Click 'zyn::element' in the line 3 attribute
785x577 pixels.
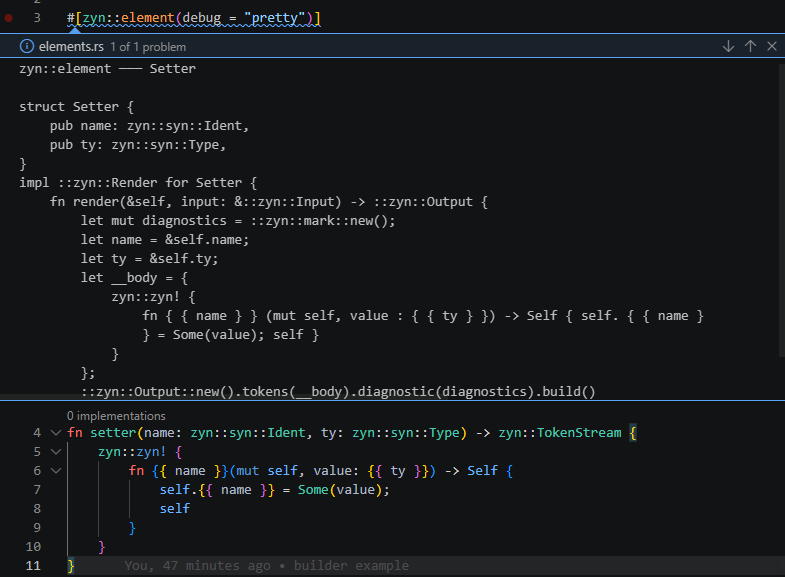pyautogui.click(x=128, y=18)
